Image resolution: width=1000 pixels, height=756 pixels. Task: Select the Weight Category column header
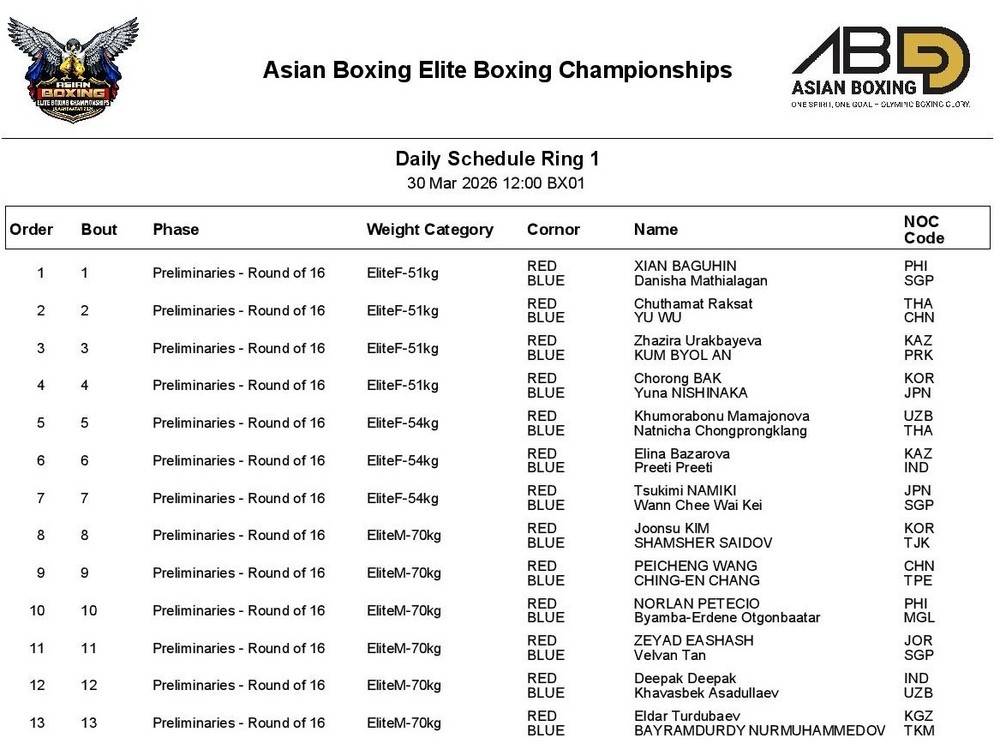pos(430,229)
